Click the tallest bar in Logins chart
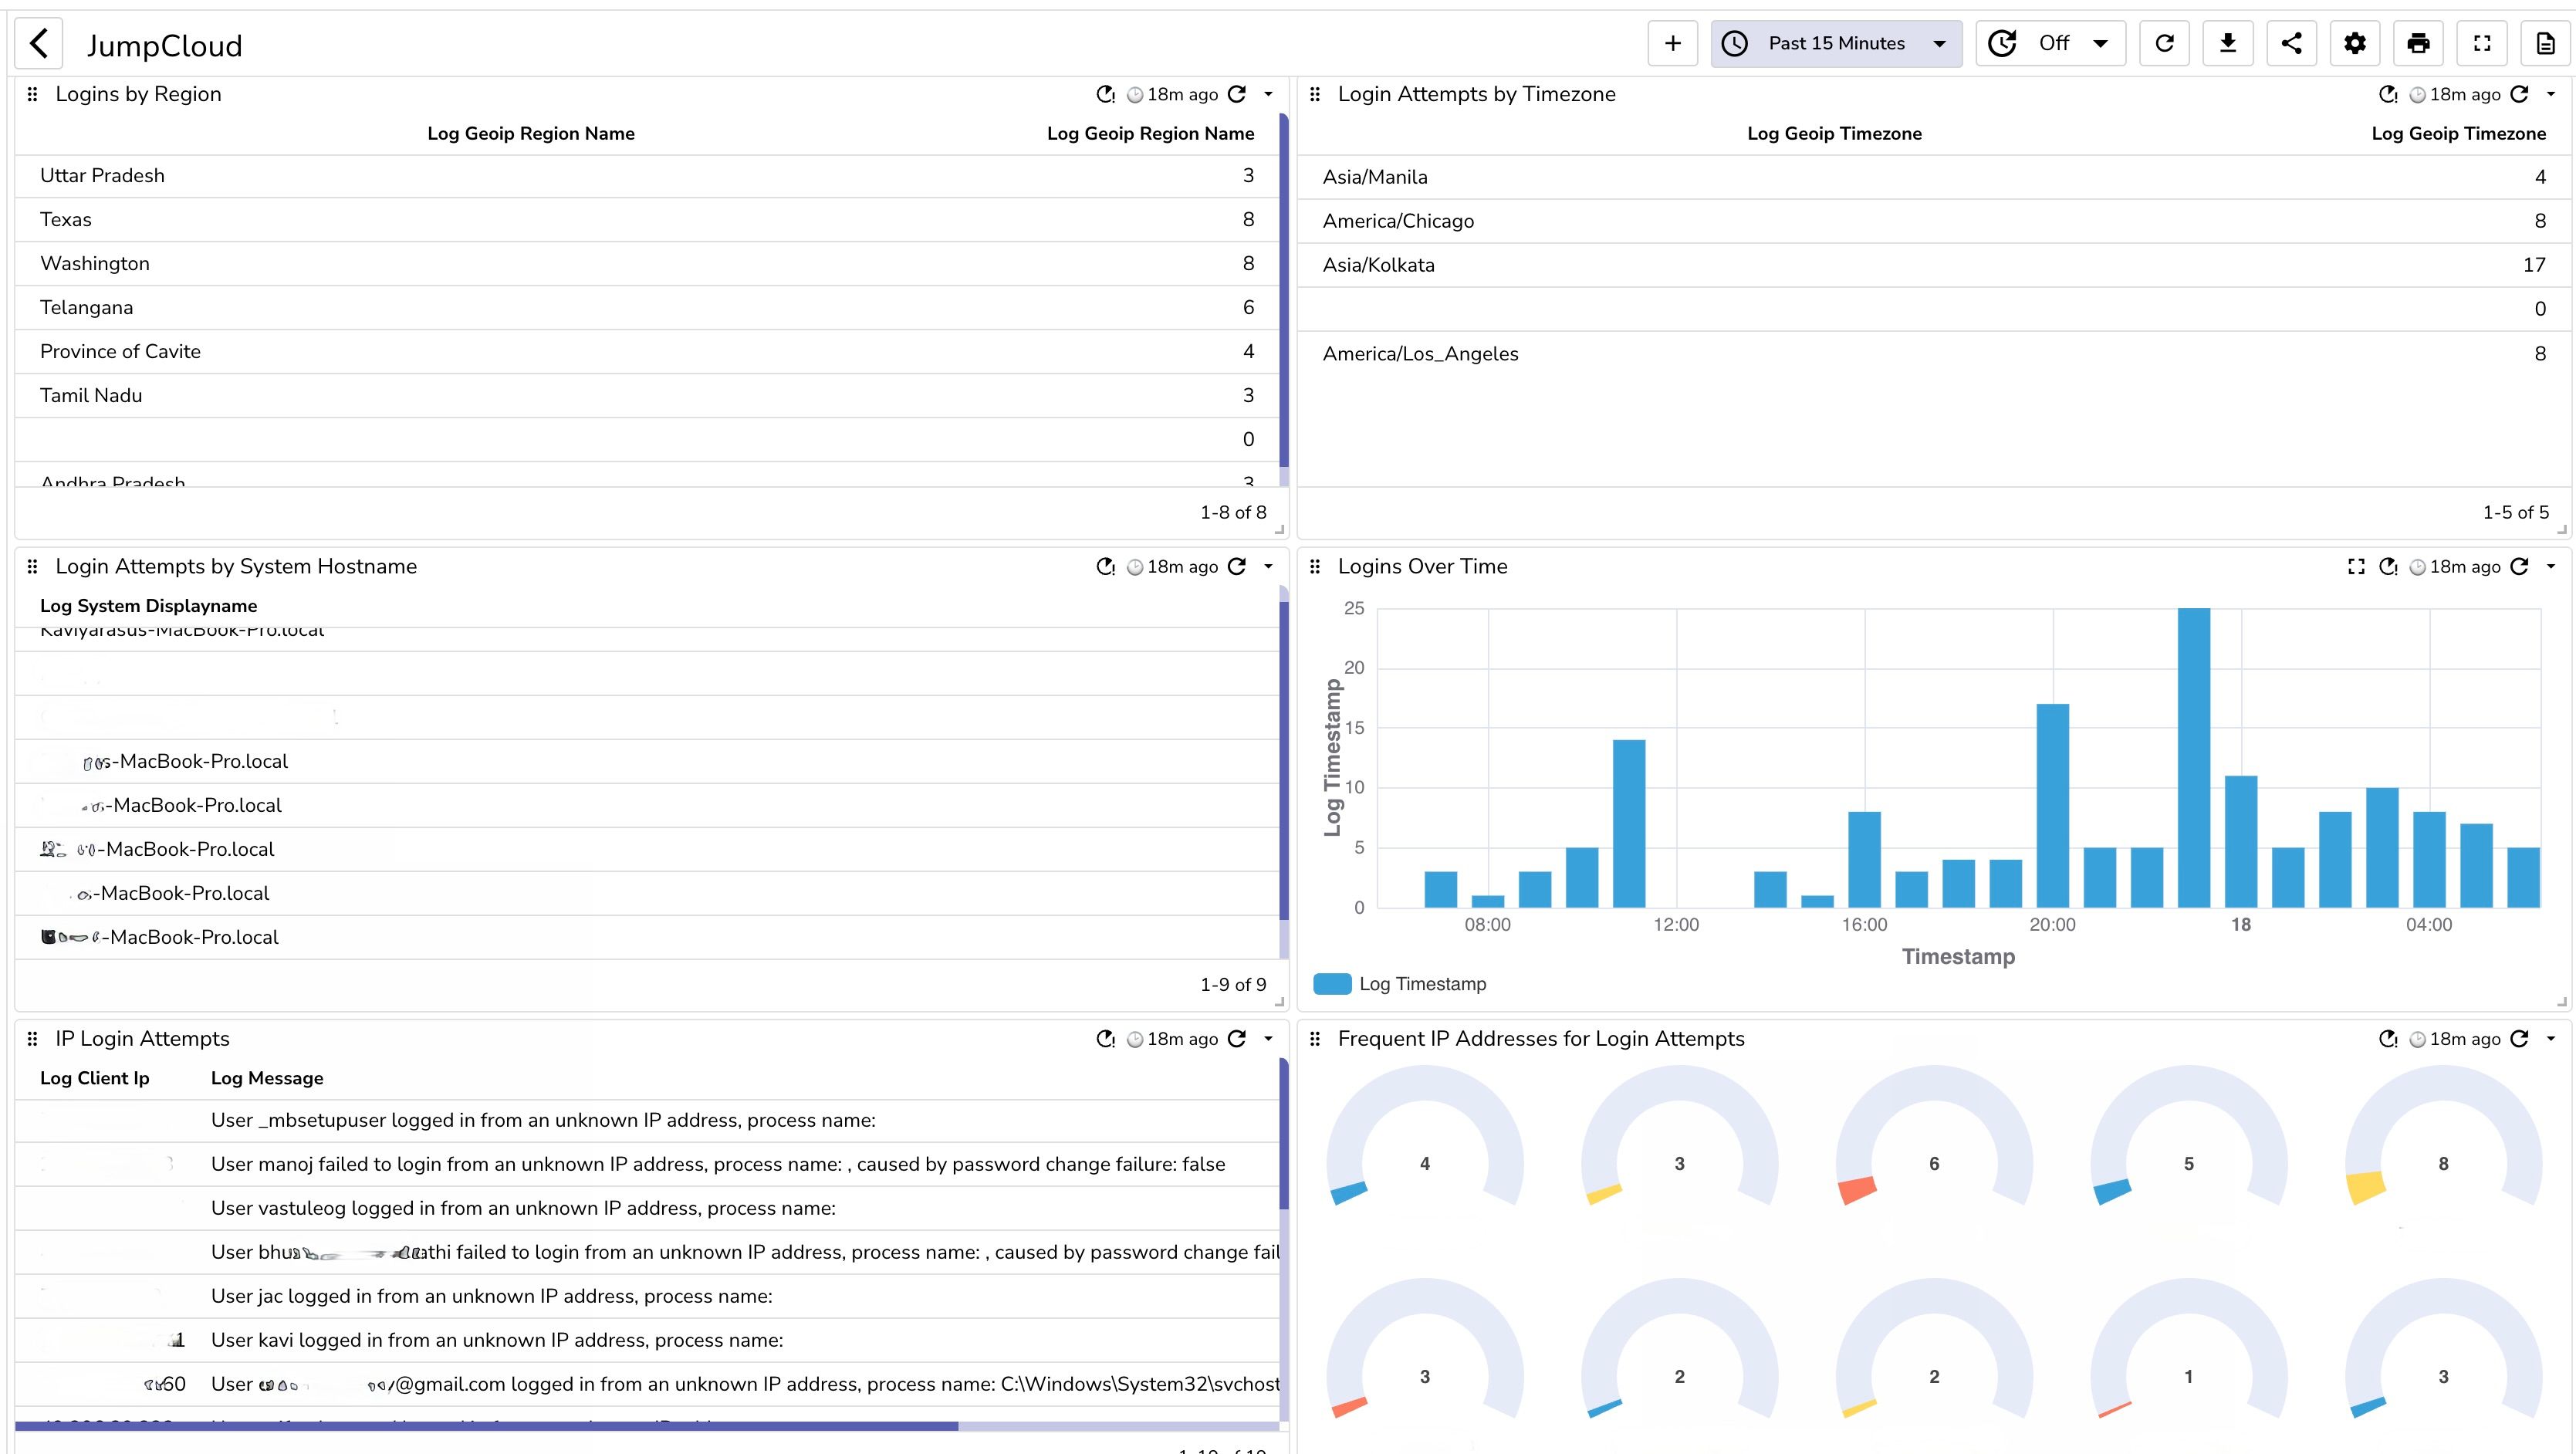The width and height of the screenshot is (2576, 1454). click(2193, 757)
